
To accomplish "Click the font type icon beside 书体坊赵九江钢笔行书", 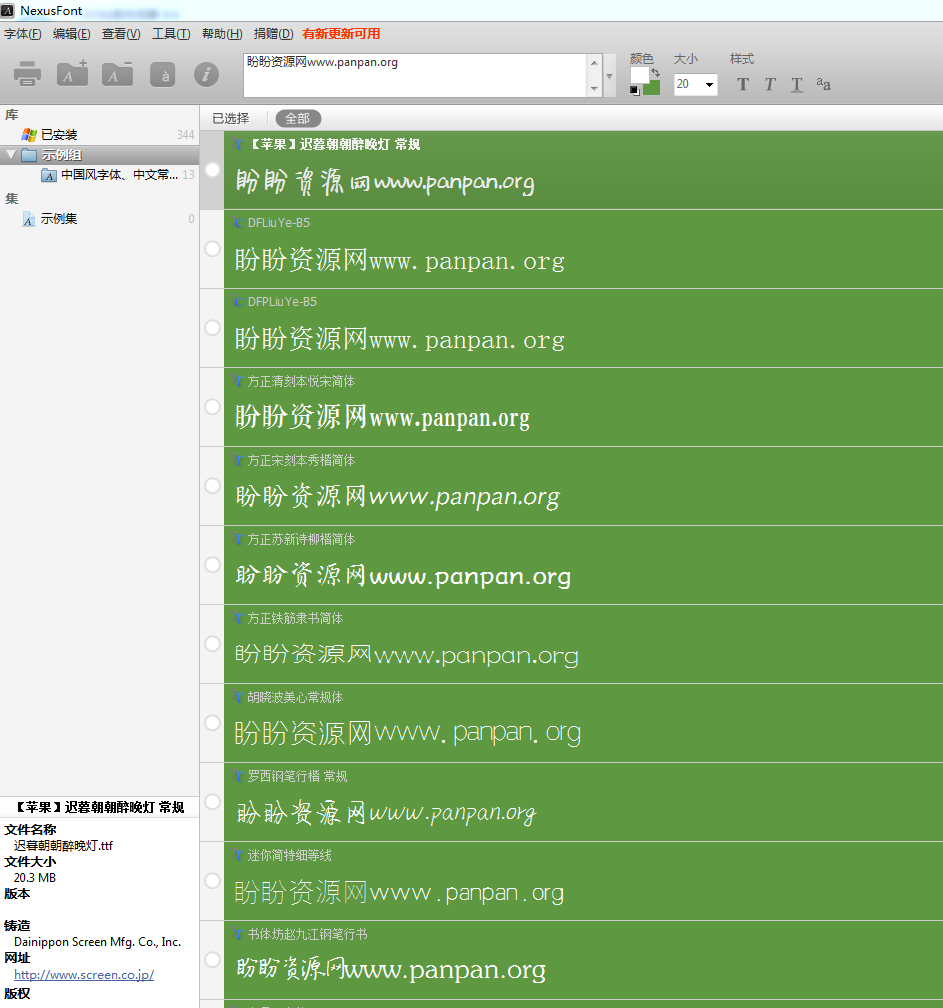I will point(237,934).
